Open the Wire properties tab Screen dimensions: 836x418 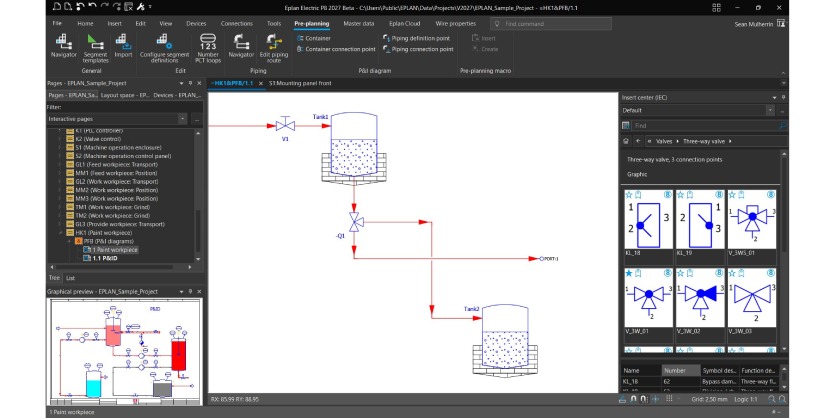click(455, 23)
